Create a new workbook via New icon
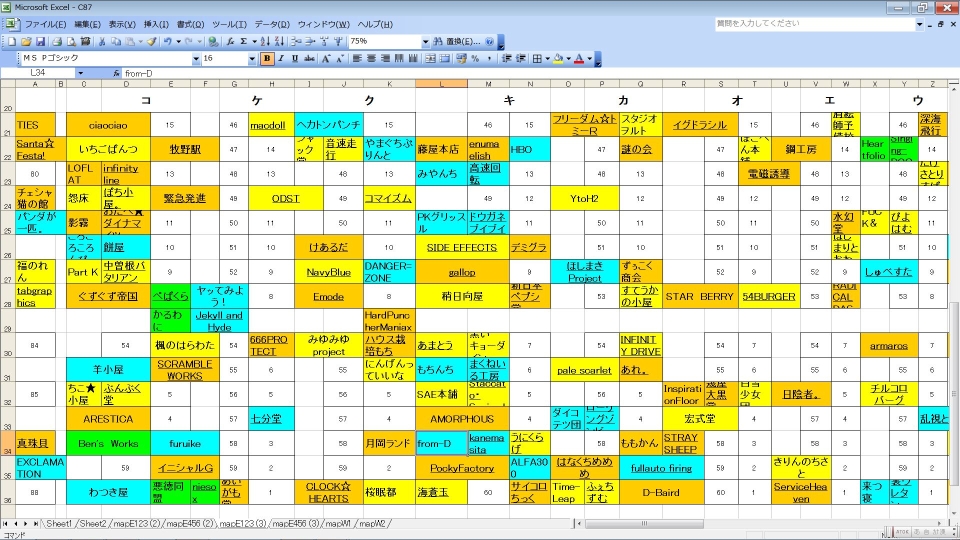The width and height of the screenshot is (960, 540). (12, 42)
